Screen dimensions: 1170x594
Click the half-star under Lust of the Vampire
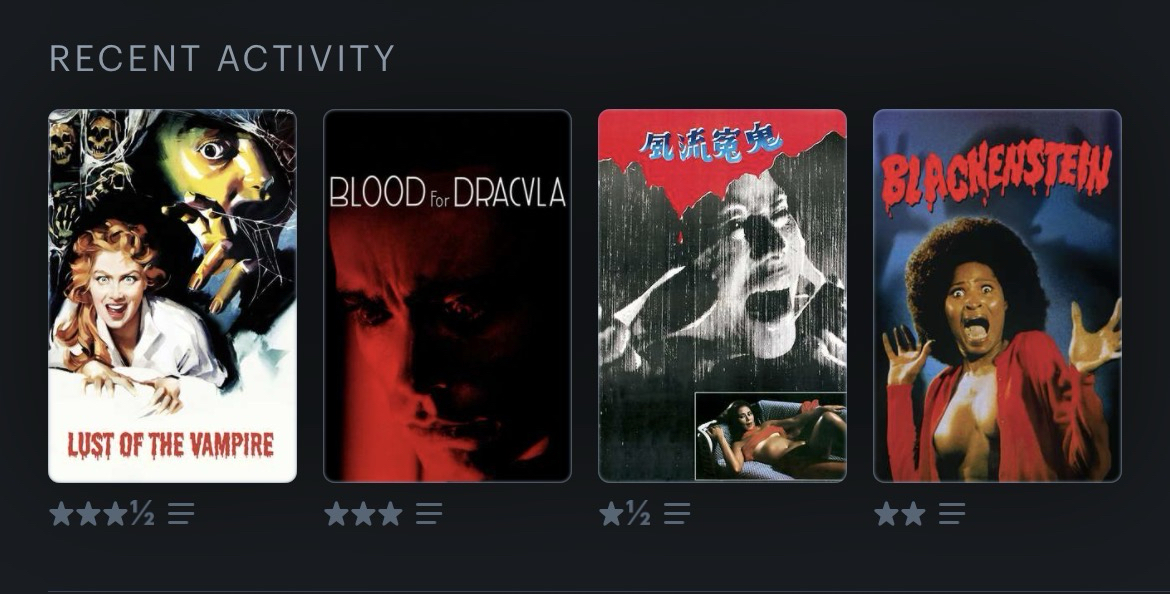pyautogui.click(x=142, y=513)
